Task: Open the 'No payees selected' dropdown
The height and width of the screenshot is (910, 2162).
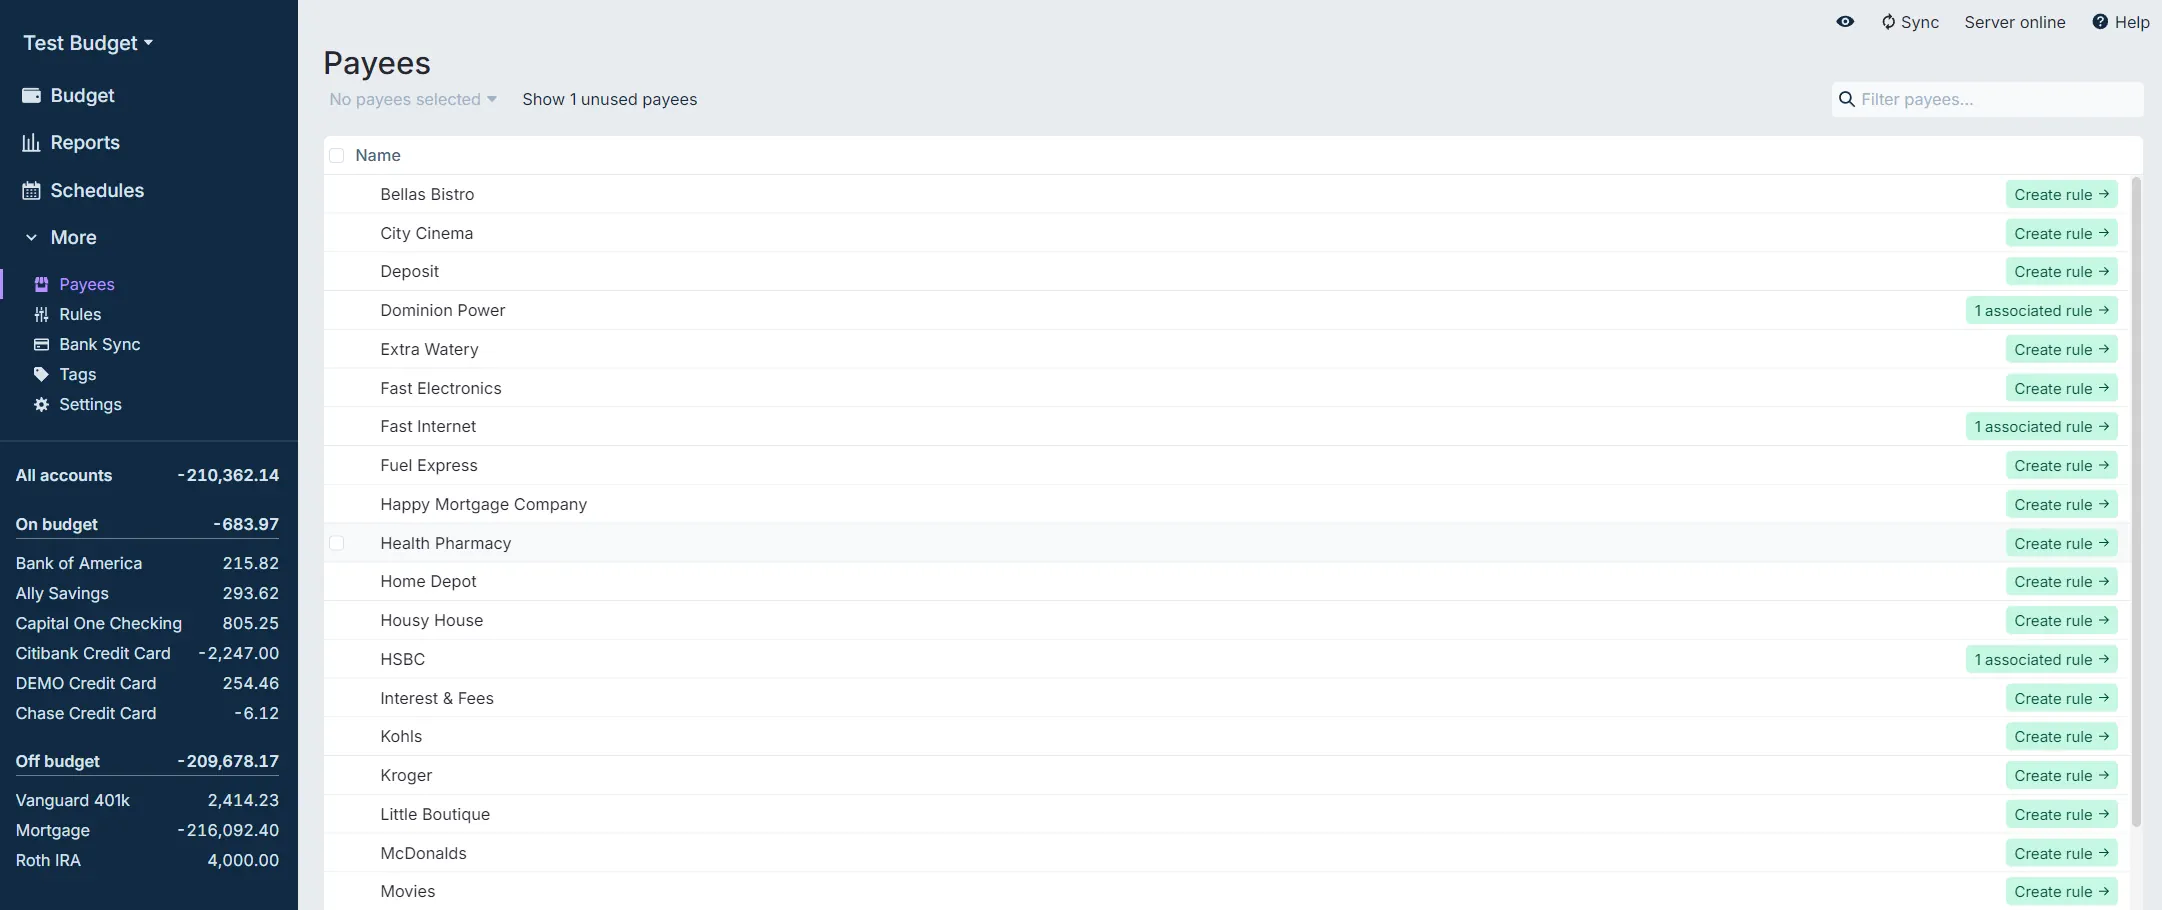Action: pyautogui.click(x=411, y=99)
